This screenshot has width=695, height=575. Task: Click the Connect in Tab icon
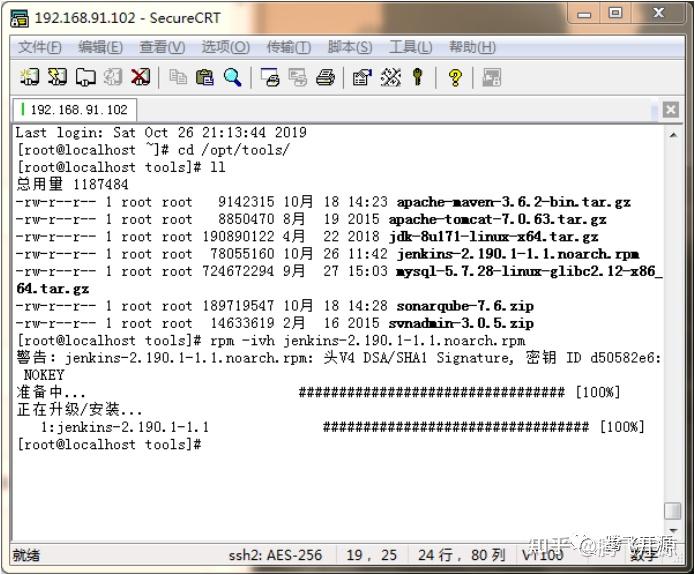85,77
